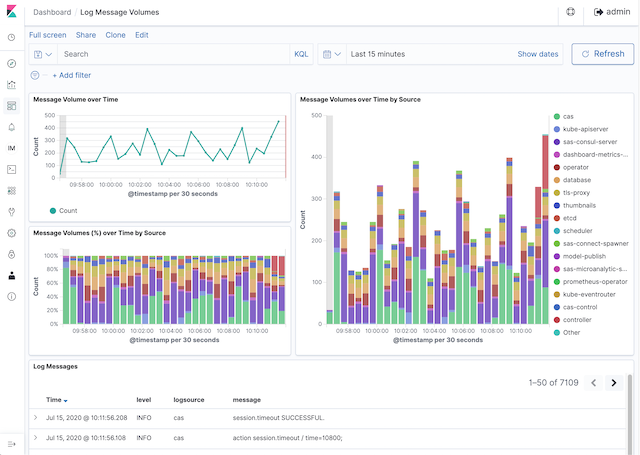
Task: Open the Share menu
Action: tap(86, 35)
